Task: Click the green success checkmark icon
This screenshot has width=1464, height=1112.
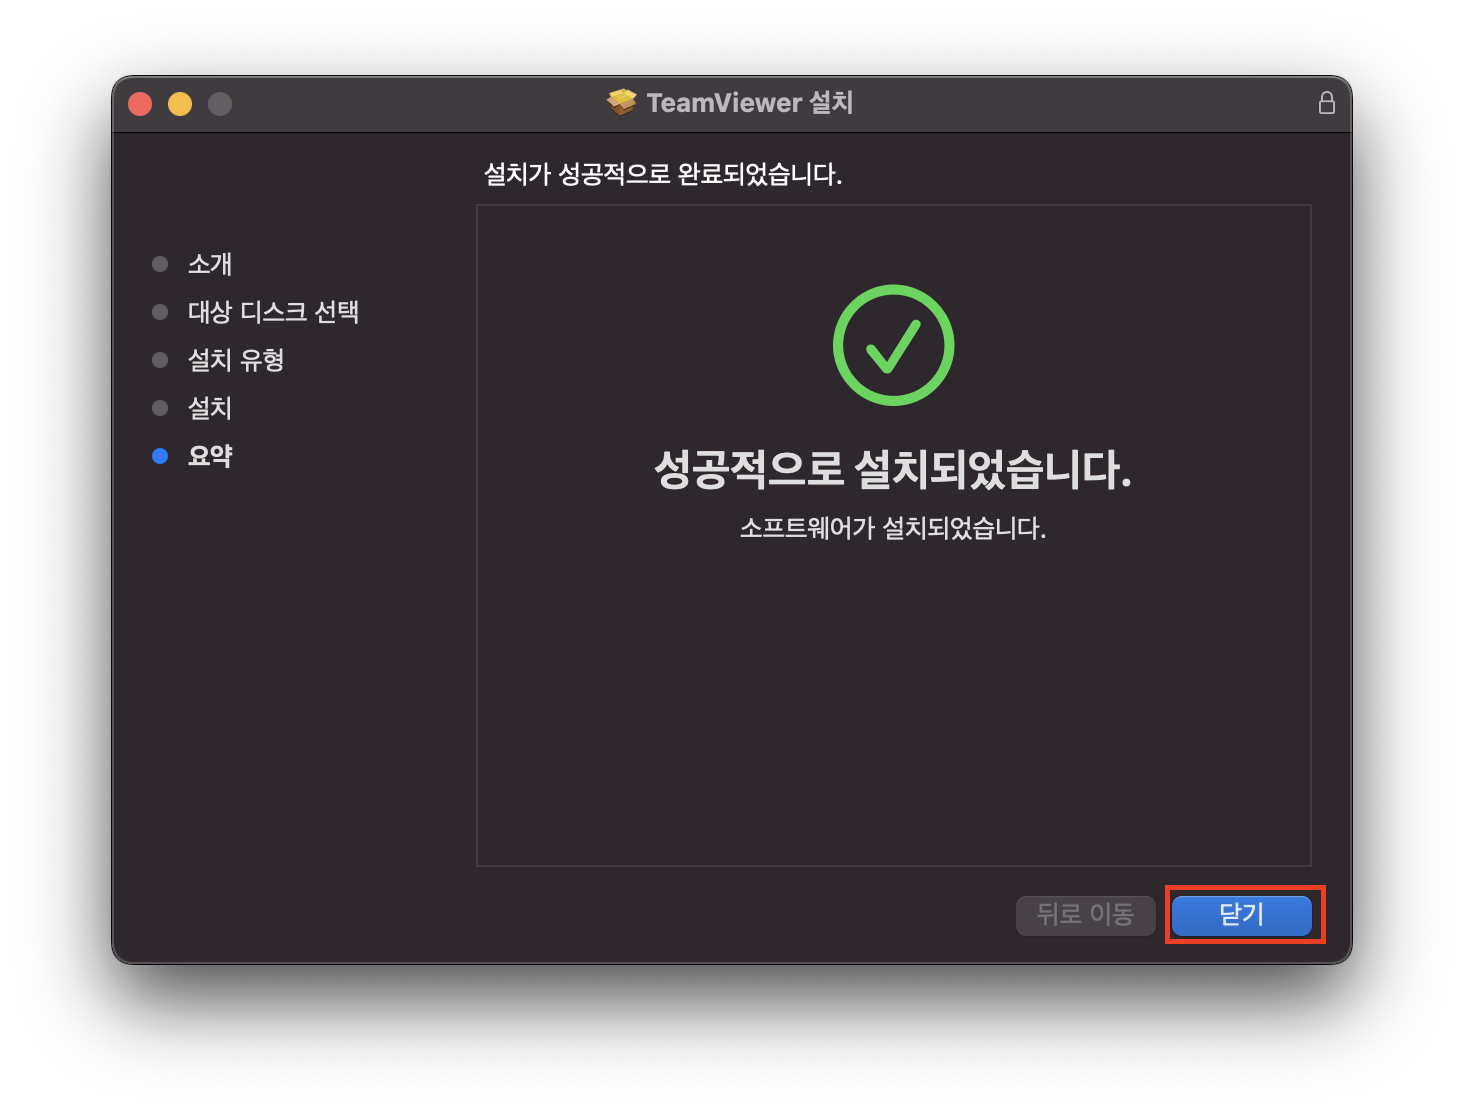Action: click(893, 344)
